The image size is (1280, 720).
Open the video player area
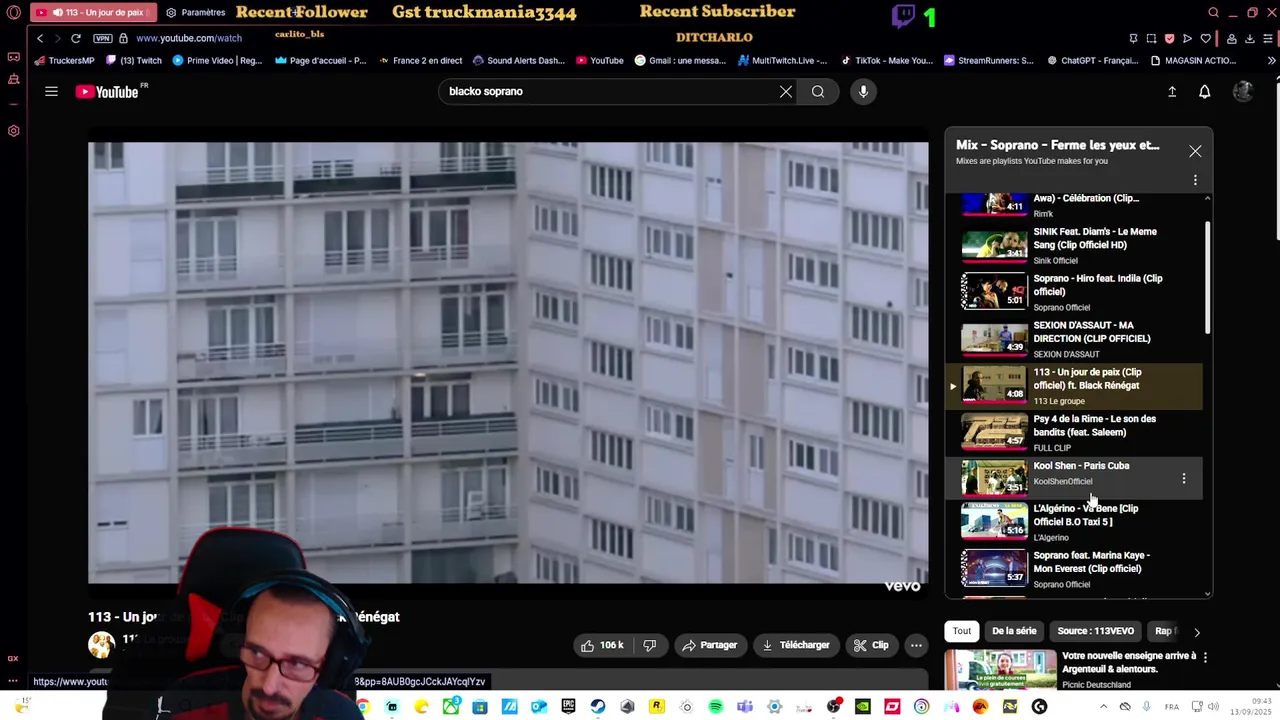tap(508, 363)
